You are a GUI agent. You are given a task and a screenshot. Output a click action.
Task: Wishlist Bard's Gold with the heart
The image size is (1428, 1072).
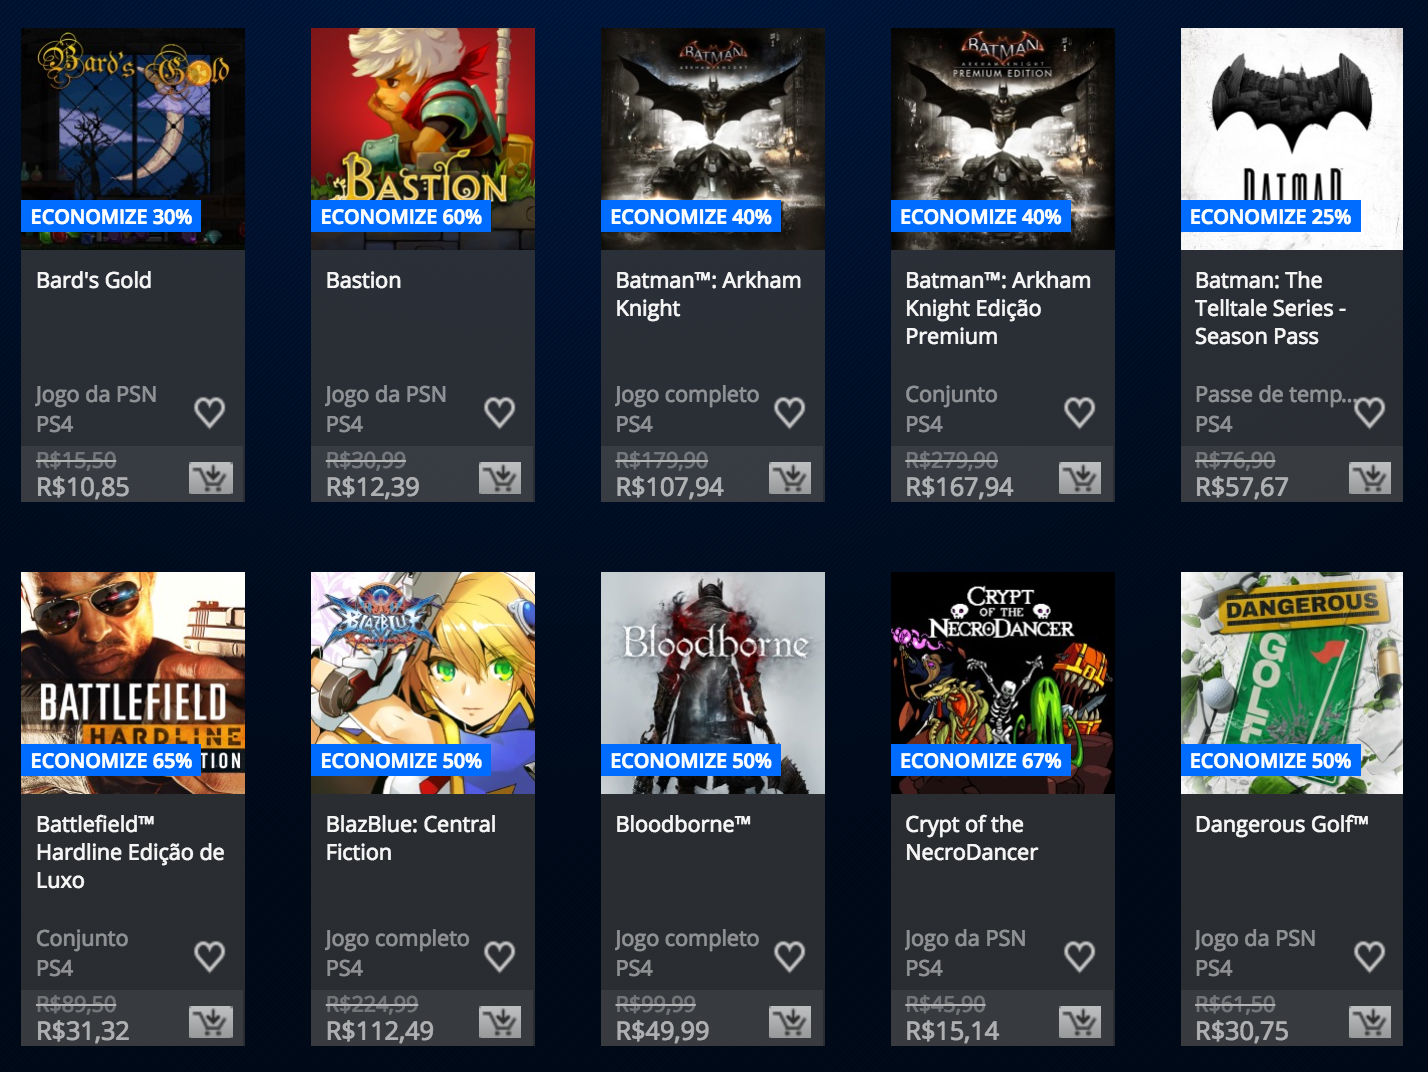209,412
